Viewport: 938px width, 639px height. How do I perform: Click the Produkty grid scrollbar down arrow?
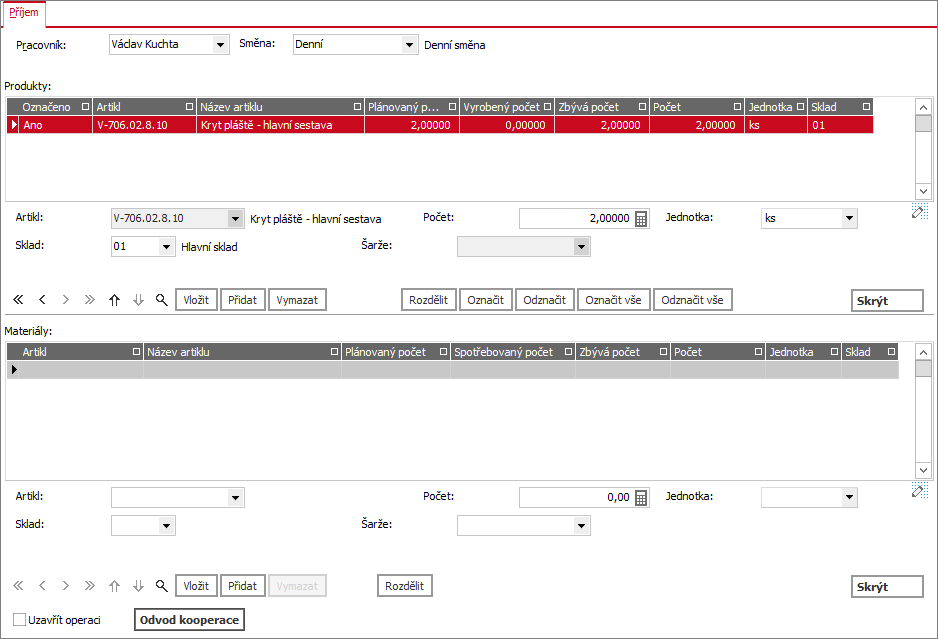923,191
